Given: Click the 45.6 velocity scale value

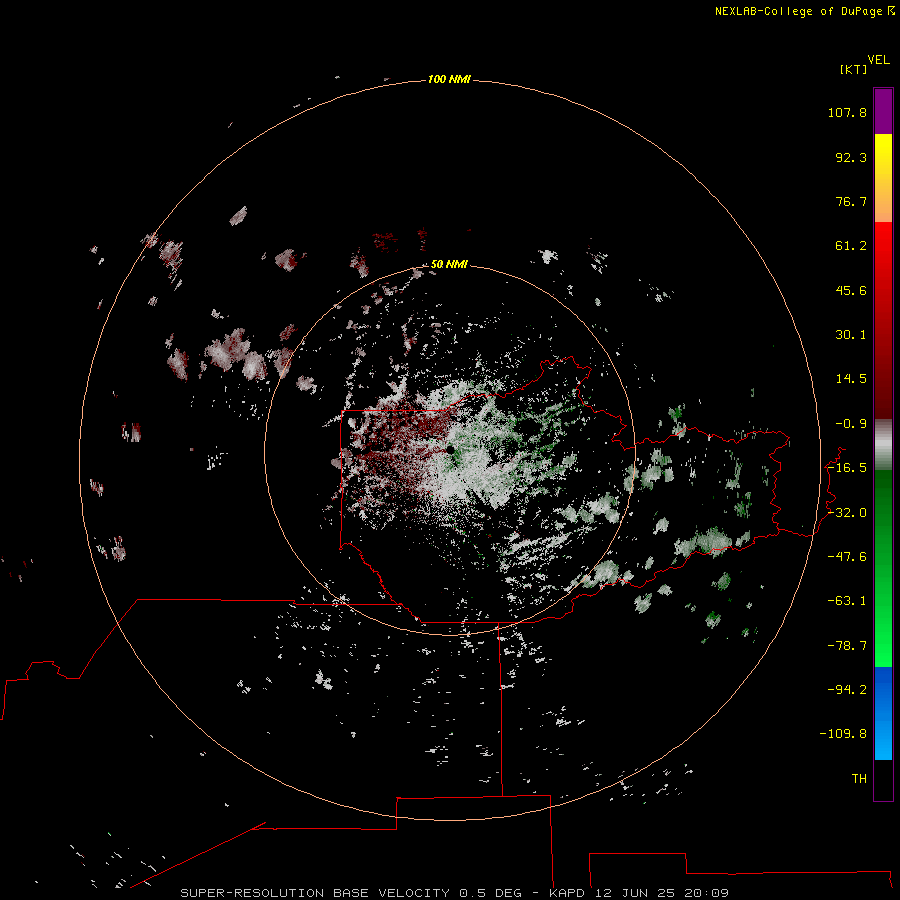Looking at the screenshot, I should tap(851, 290).
